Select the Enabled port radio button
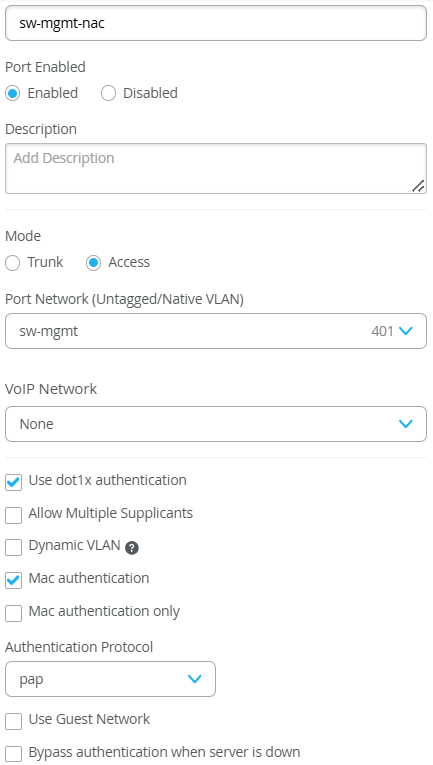Image resolution: width=433 pixels, height=765 pixels. (13, 93)
